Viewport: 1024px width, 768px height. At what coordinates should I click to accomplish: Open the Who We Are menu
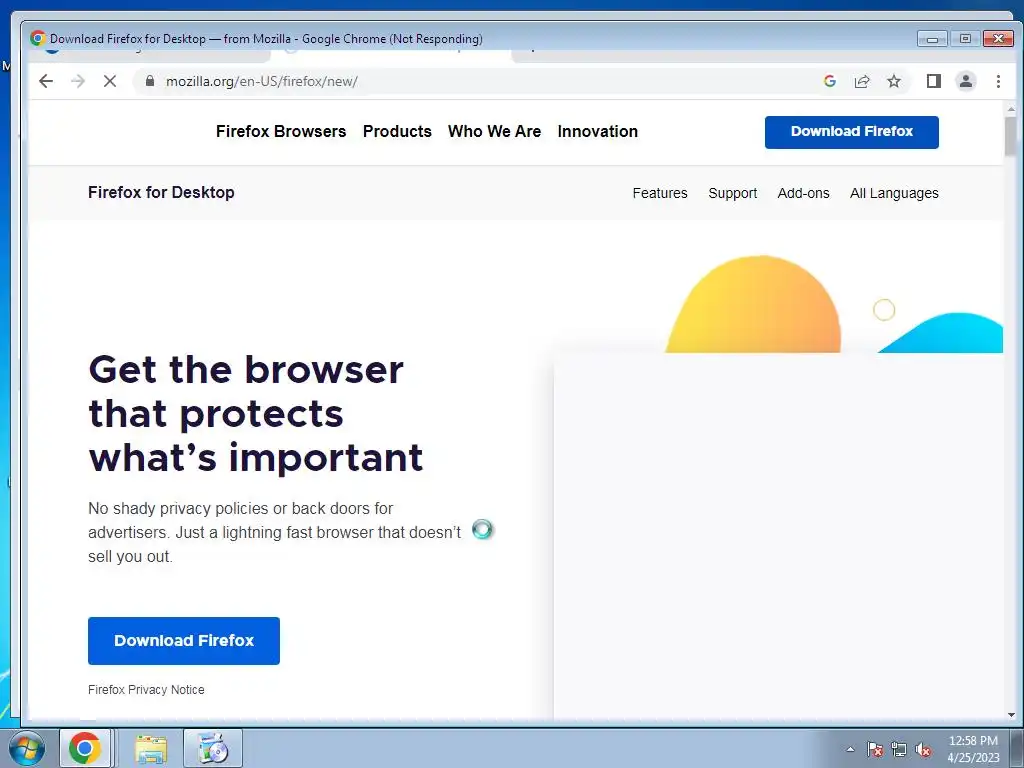[494, 131]
